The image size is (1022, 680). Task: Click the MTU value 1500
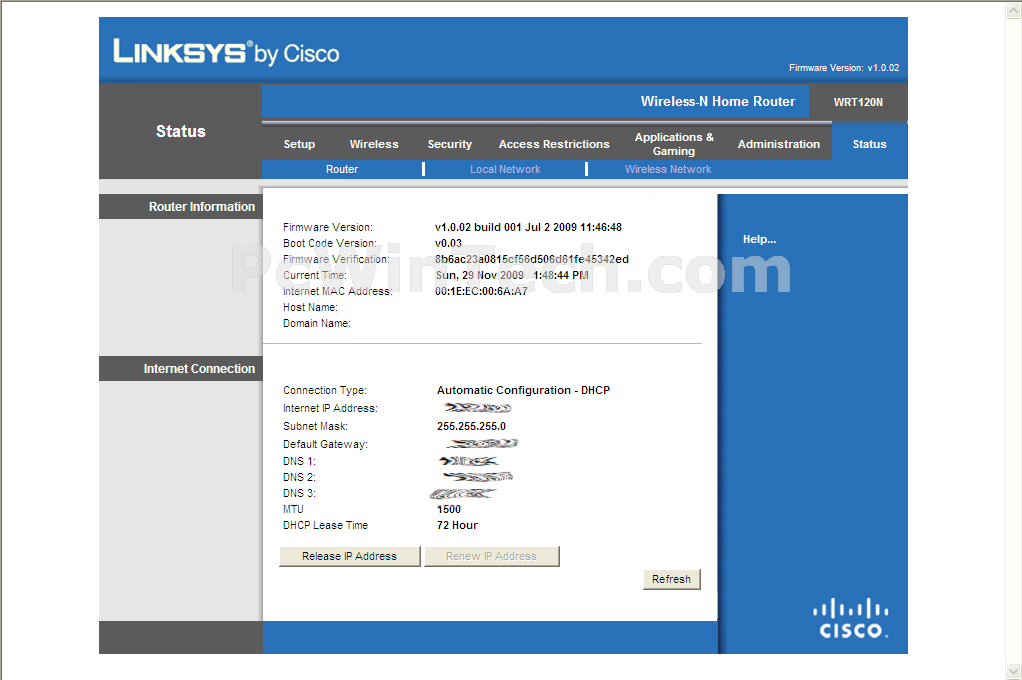(448, 509)
